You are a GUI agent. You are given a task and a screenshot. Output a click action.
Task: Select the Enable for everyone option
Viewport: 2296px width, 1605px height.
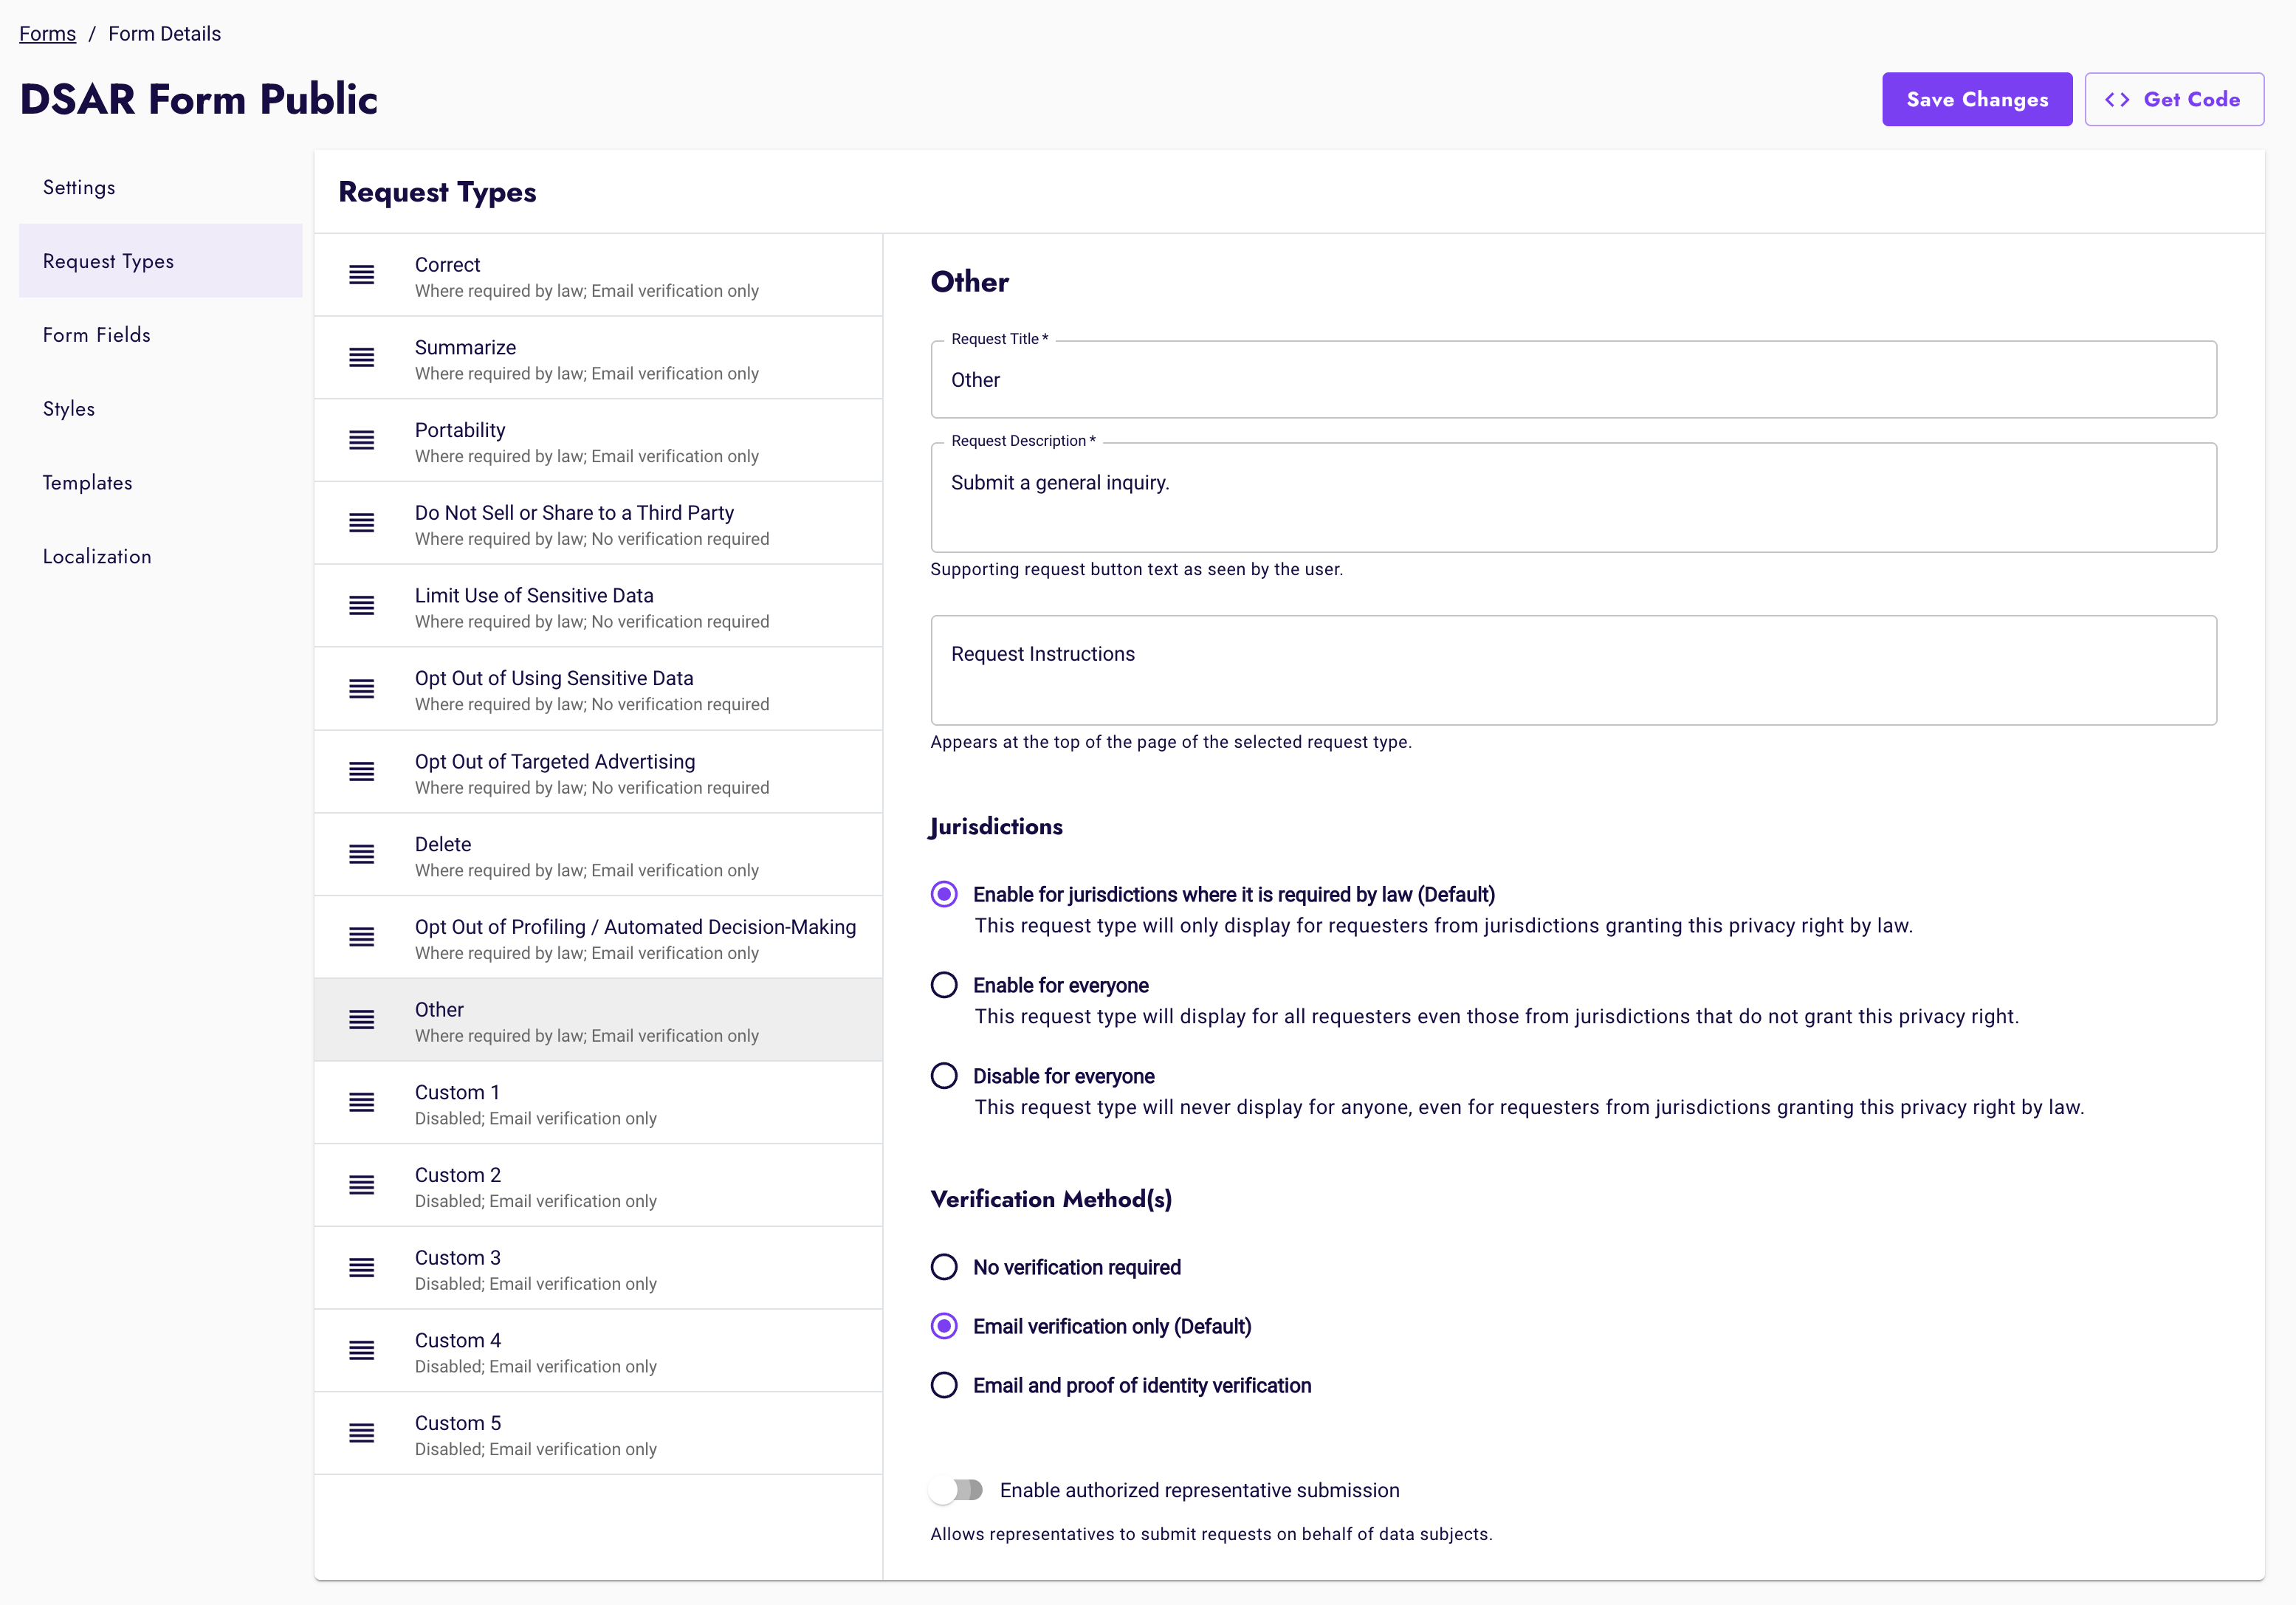pyautogui.click(x=943, y=984)
